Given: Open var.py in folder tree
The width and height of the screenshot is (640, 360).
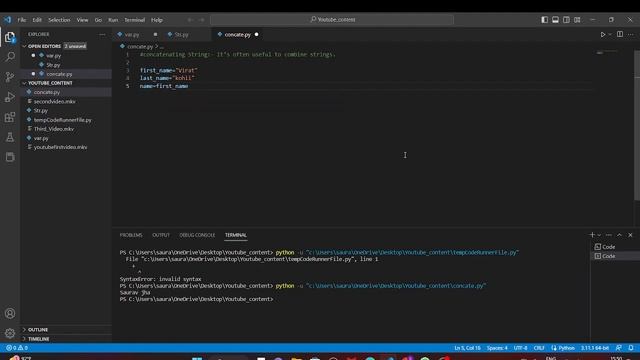Looking at the screenshot, I should 66,138.
